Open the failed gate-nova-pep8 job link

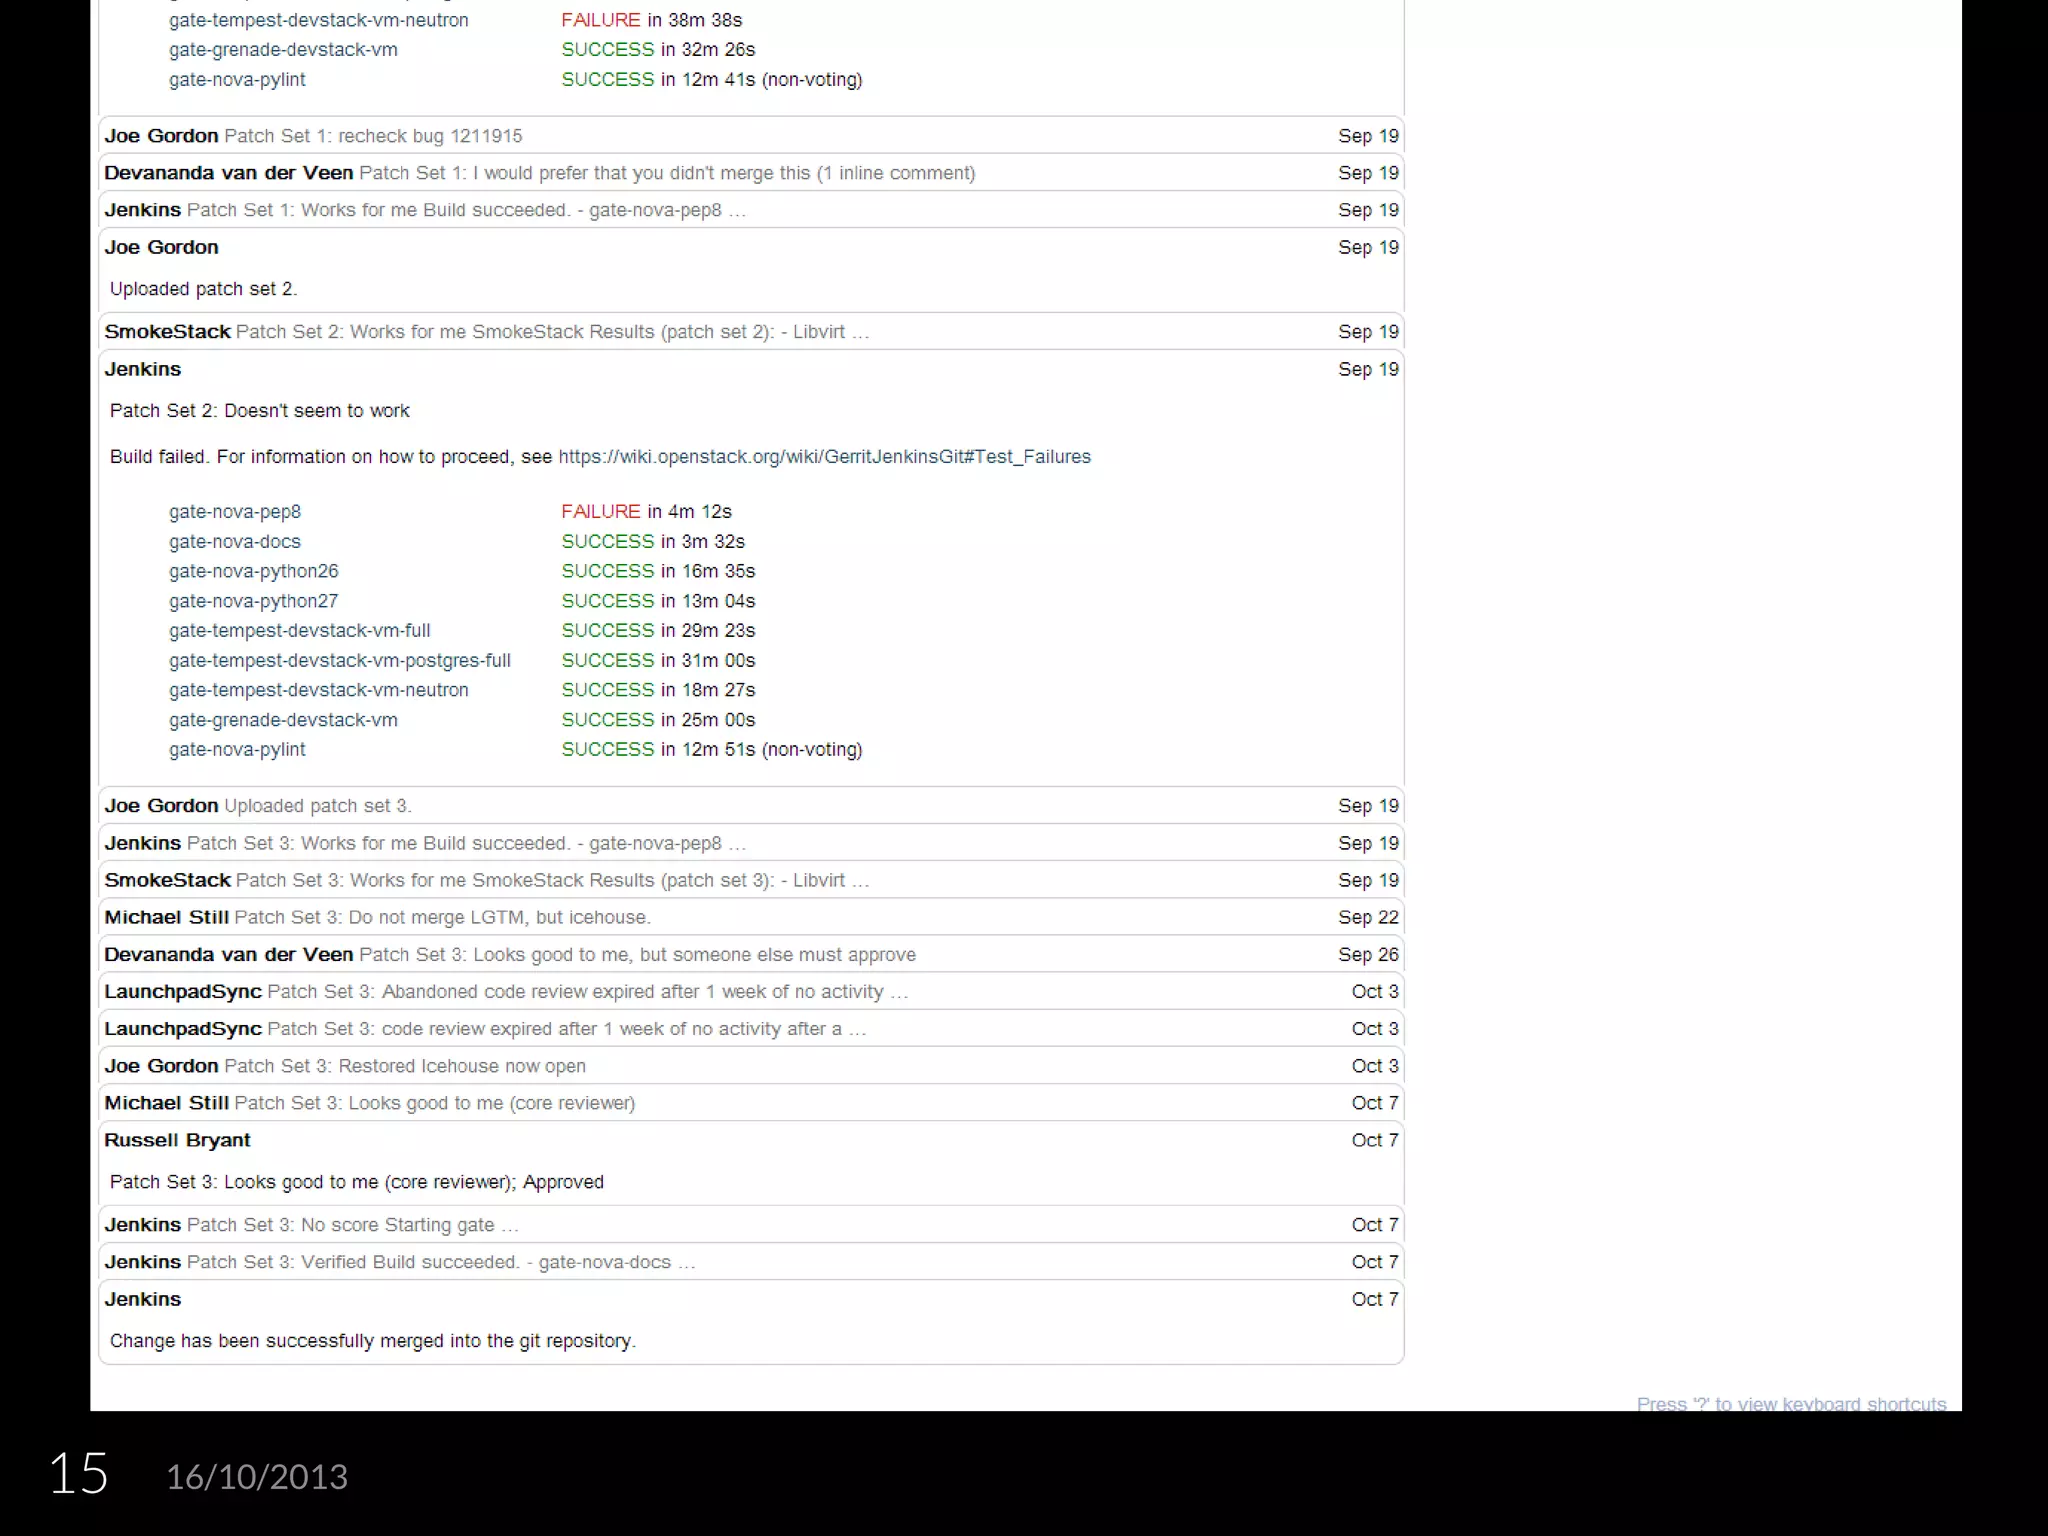(235, 512)
